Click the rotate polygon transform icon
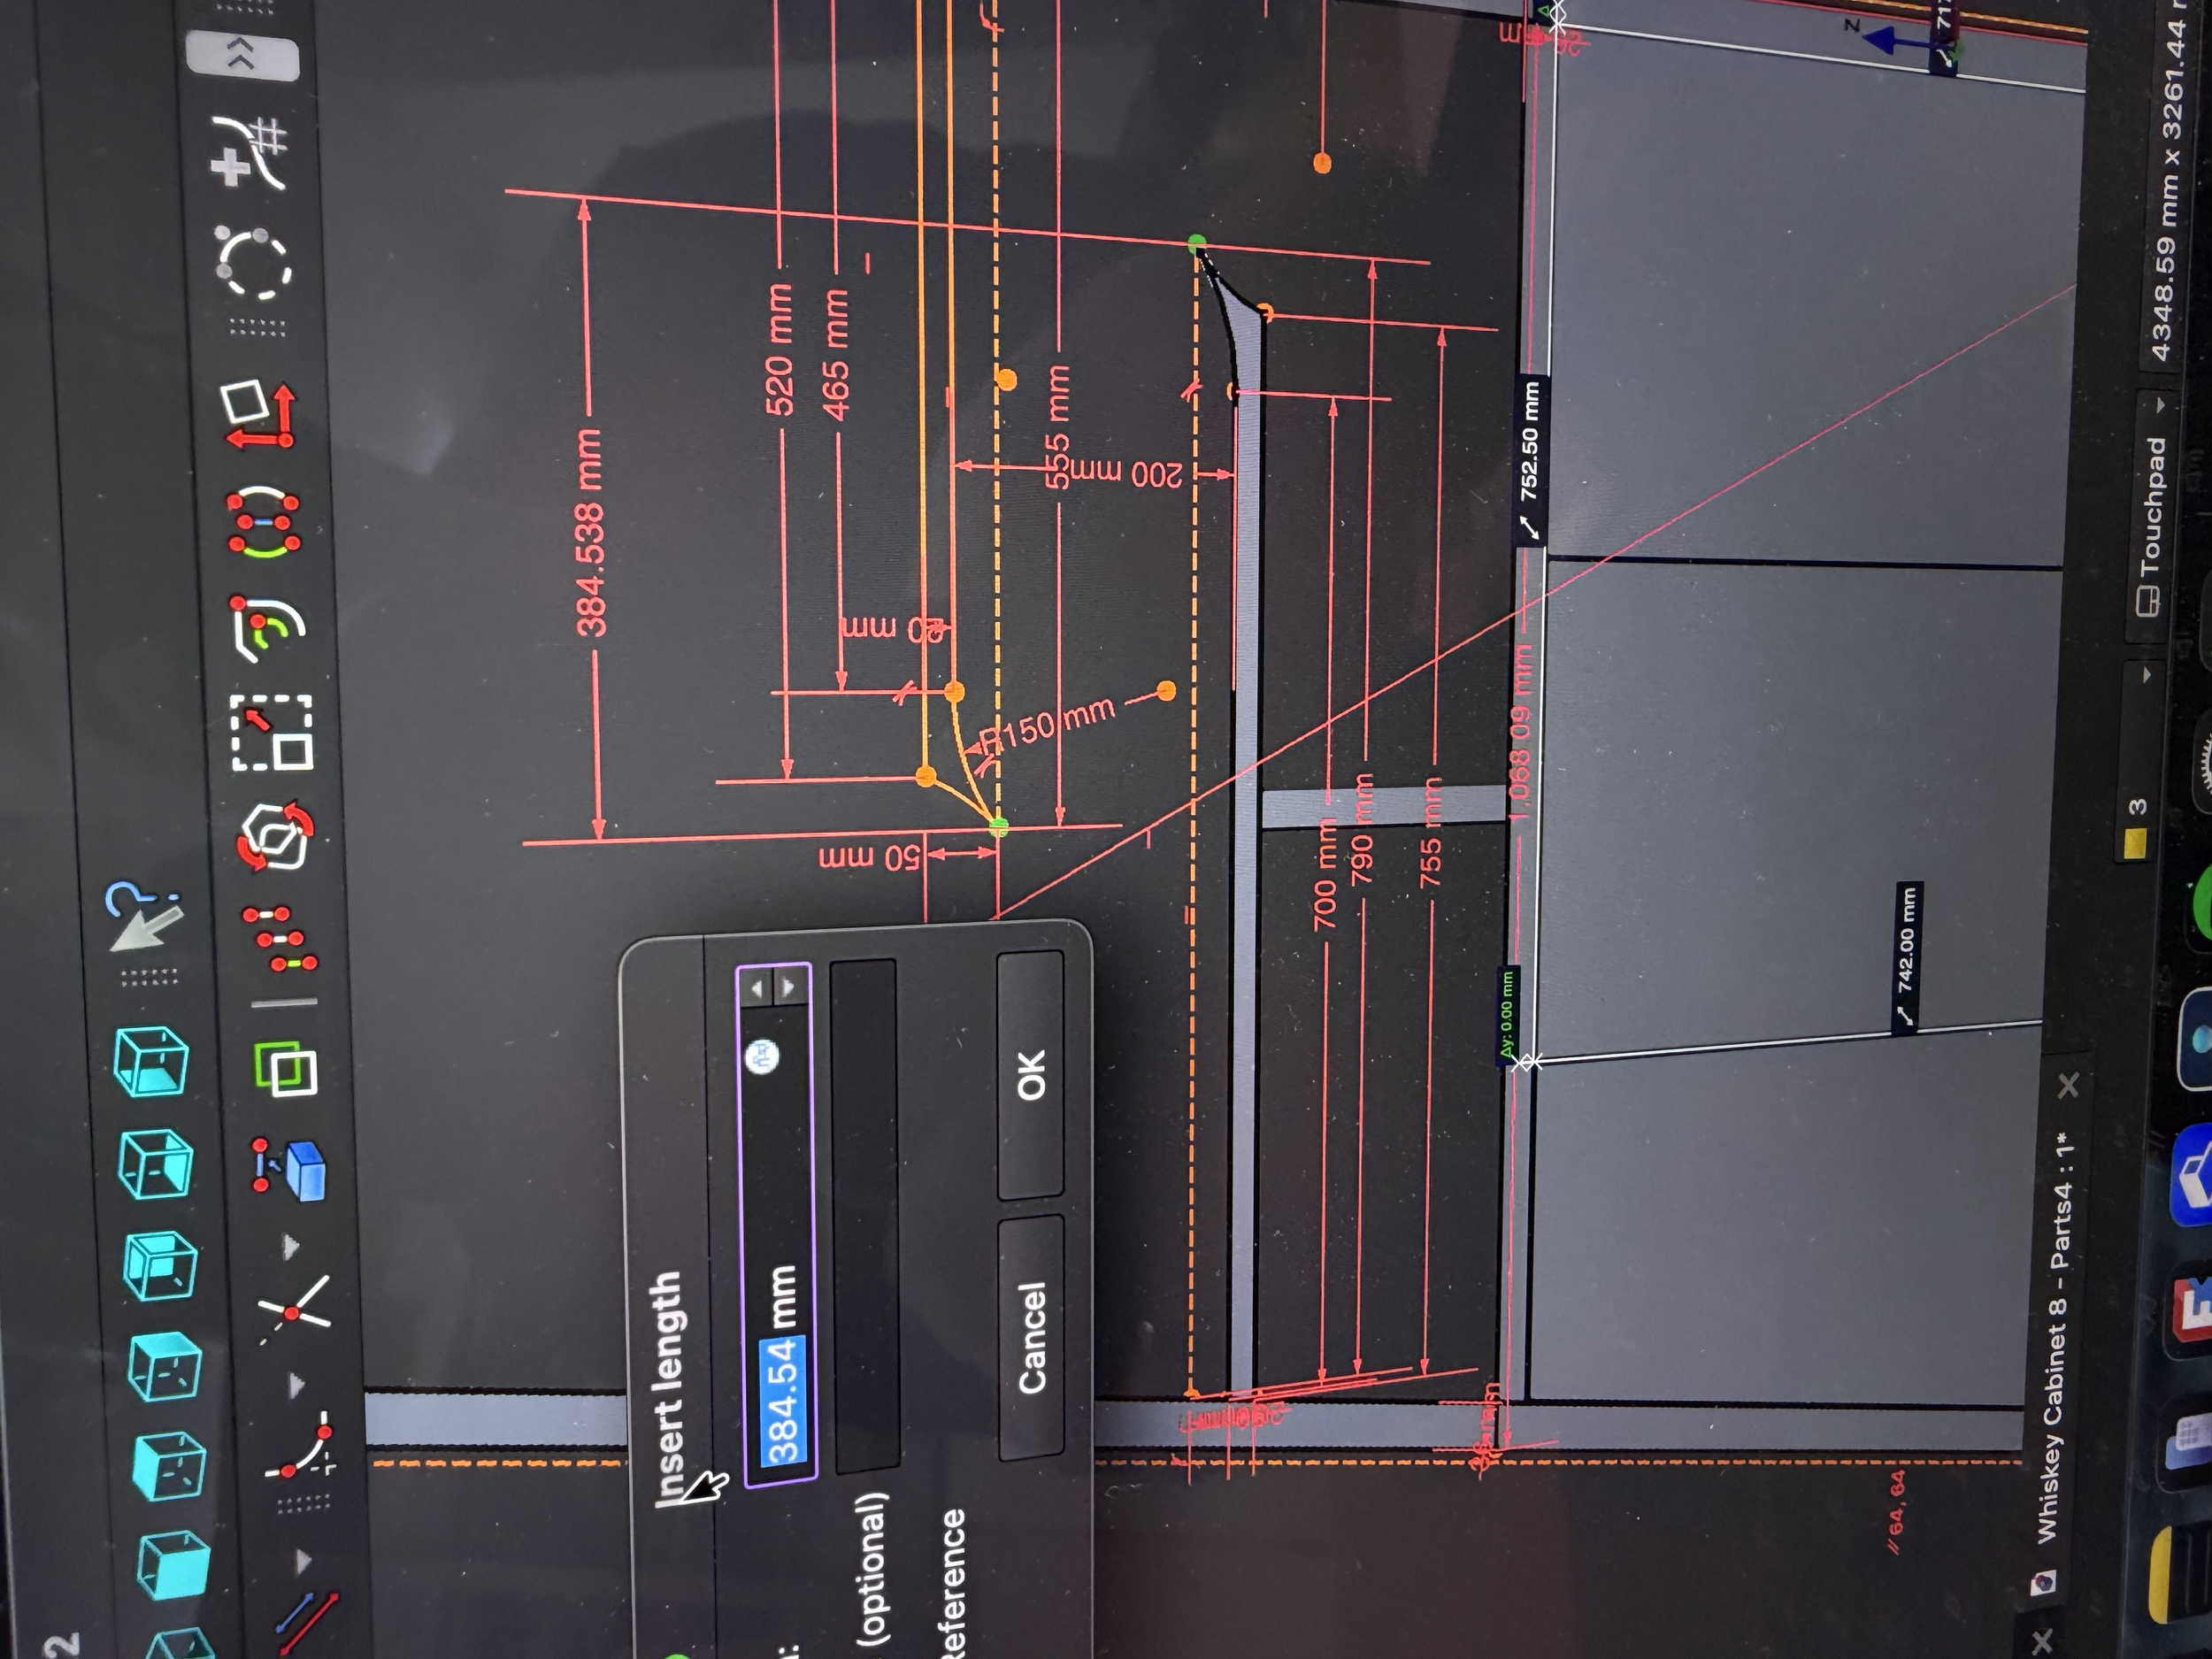This screenshot has width=2212, height=1659. 276,836
